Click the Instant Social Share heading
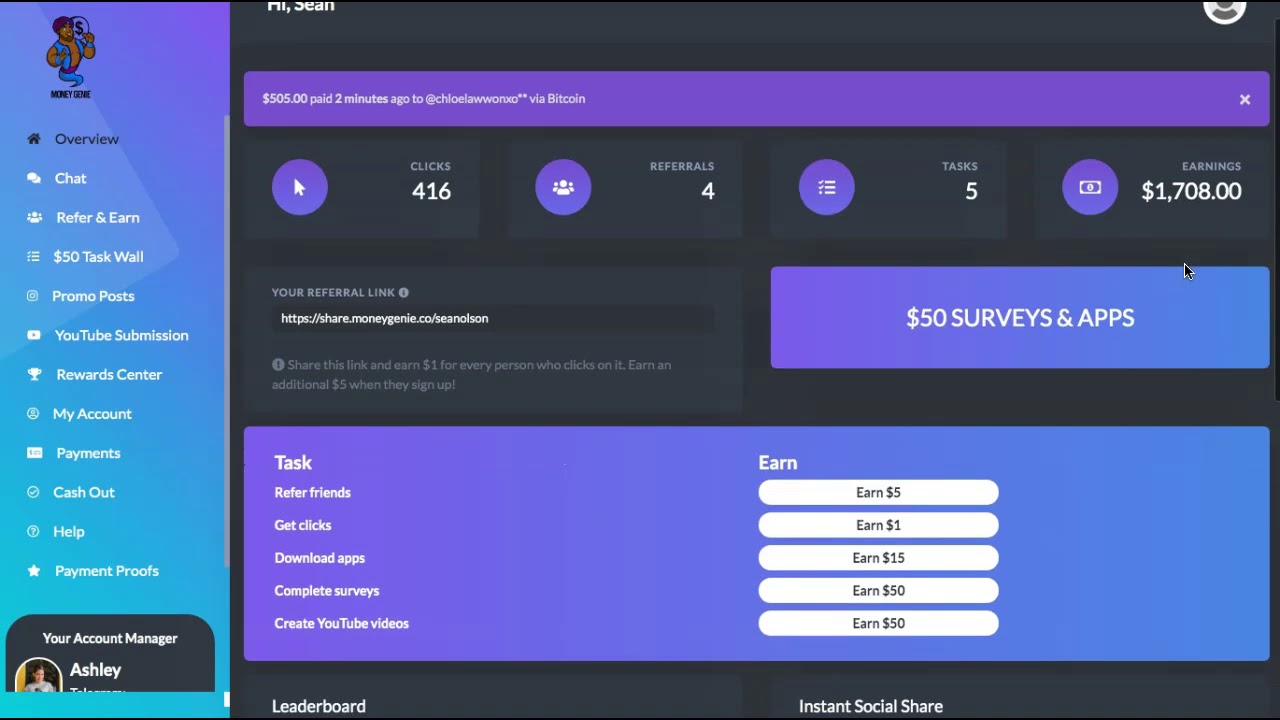 tap(871, 706)
